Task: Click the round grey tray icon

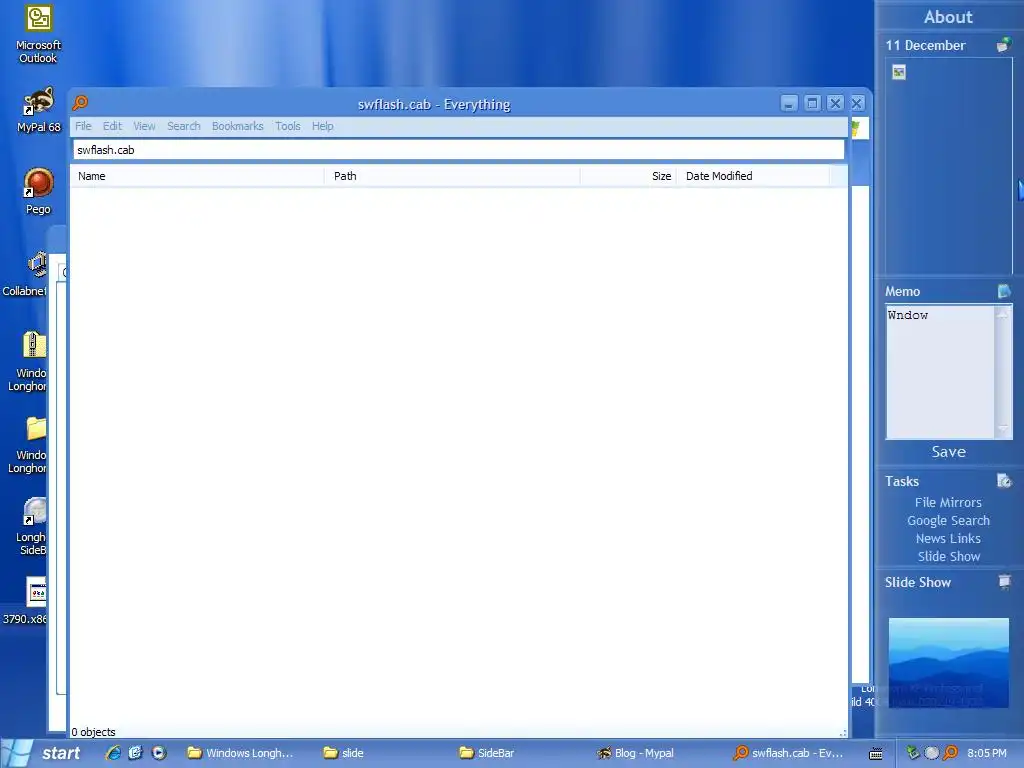Action: [932, 753]
